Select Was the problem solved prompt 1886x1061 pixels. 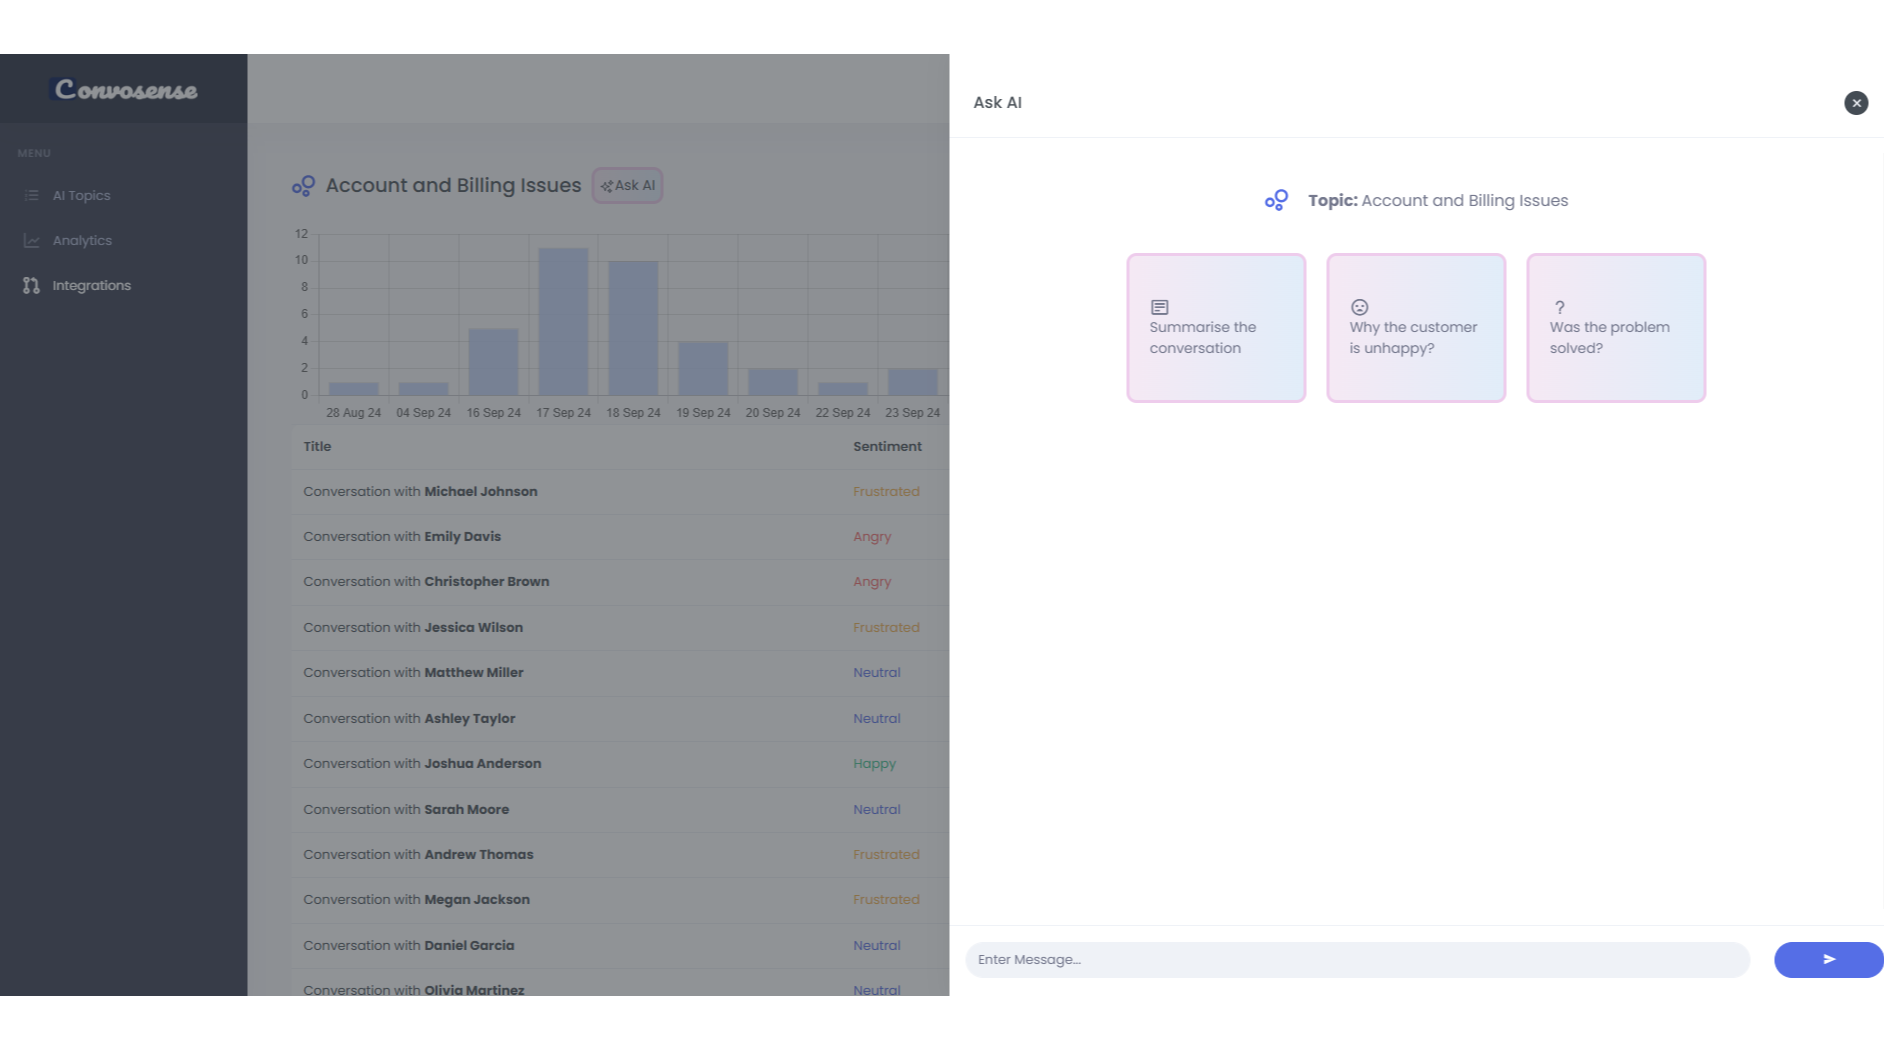point(1615,328)
